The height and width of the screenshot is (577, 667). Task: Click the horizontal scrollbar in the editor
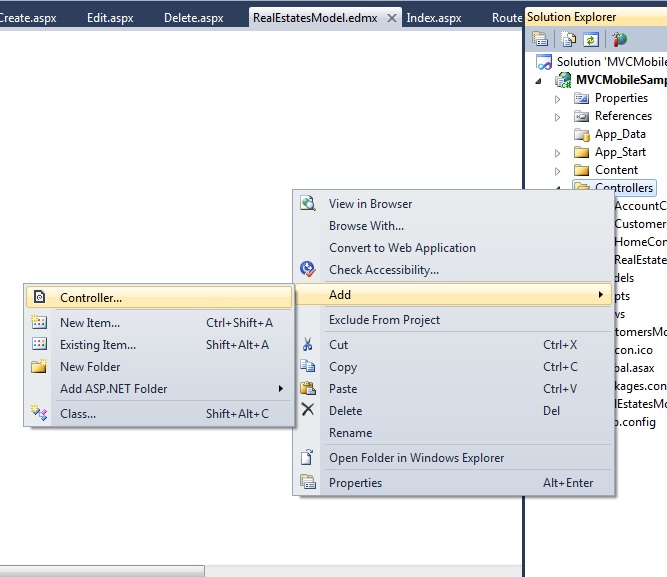coord(102,571)
